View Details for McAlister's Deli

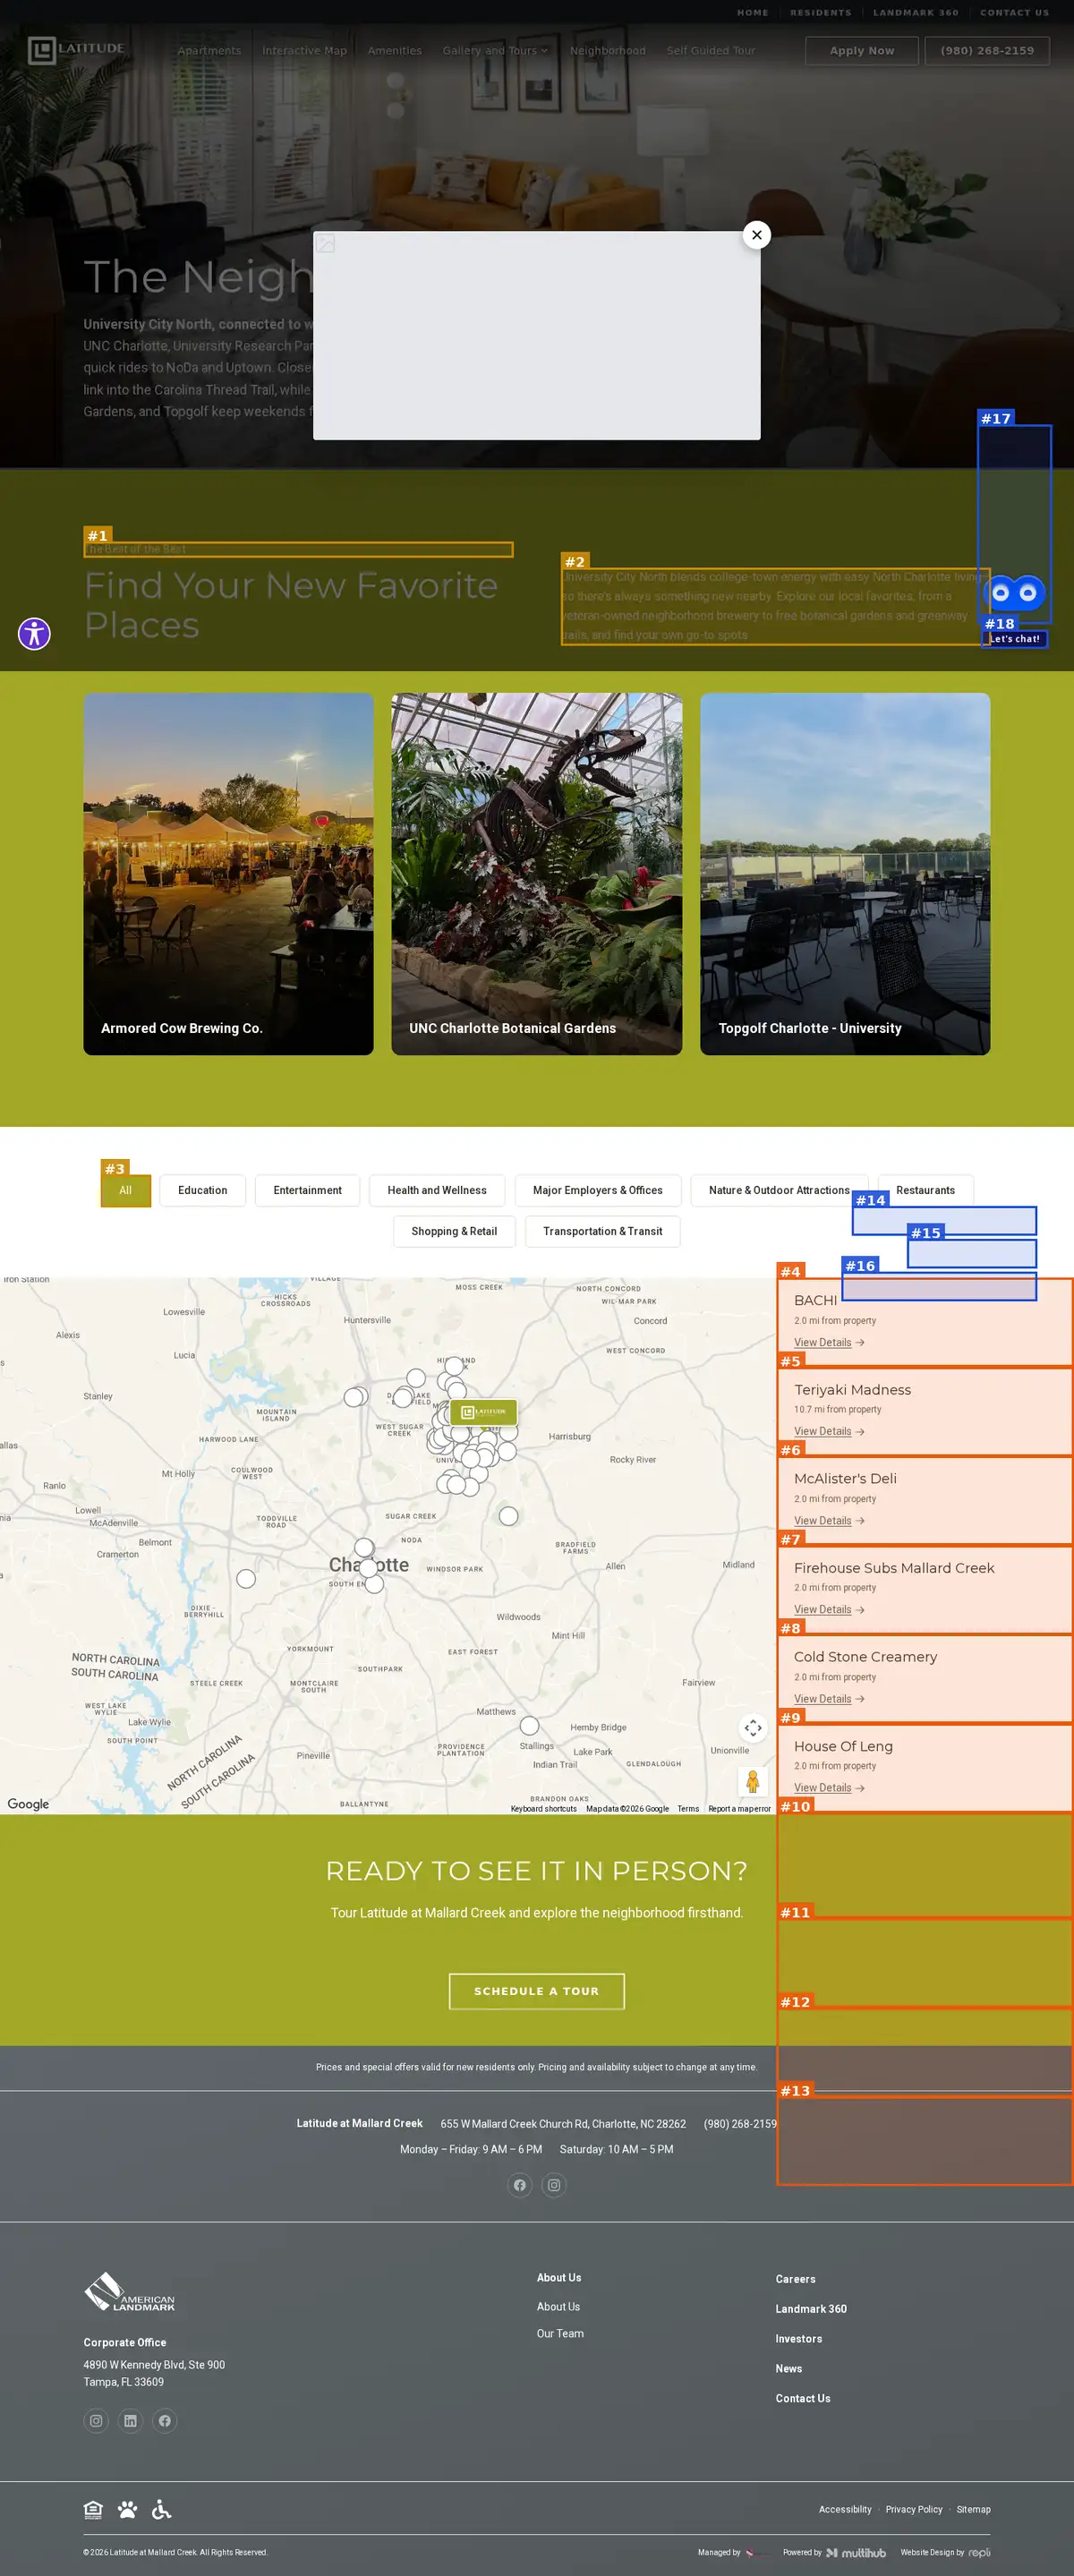tap(829, 1520)
